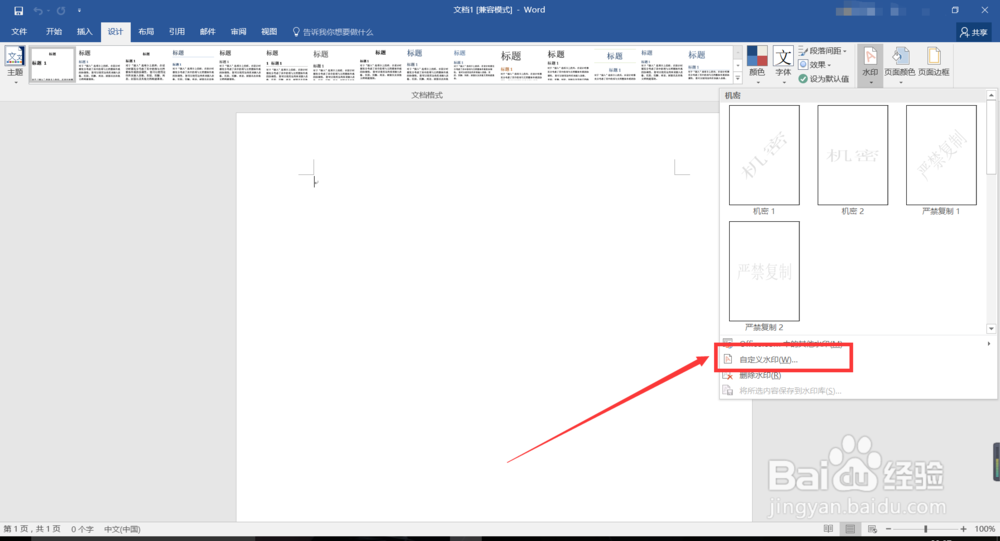Click watermark gallery scroll-up arrow
The height and width of the screenshot is (541, 1000).
pyautogui.click(x=991, y=95)
